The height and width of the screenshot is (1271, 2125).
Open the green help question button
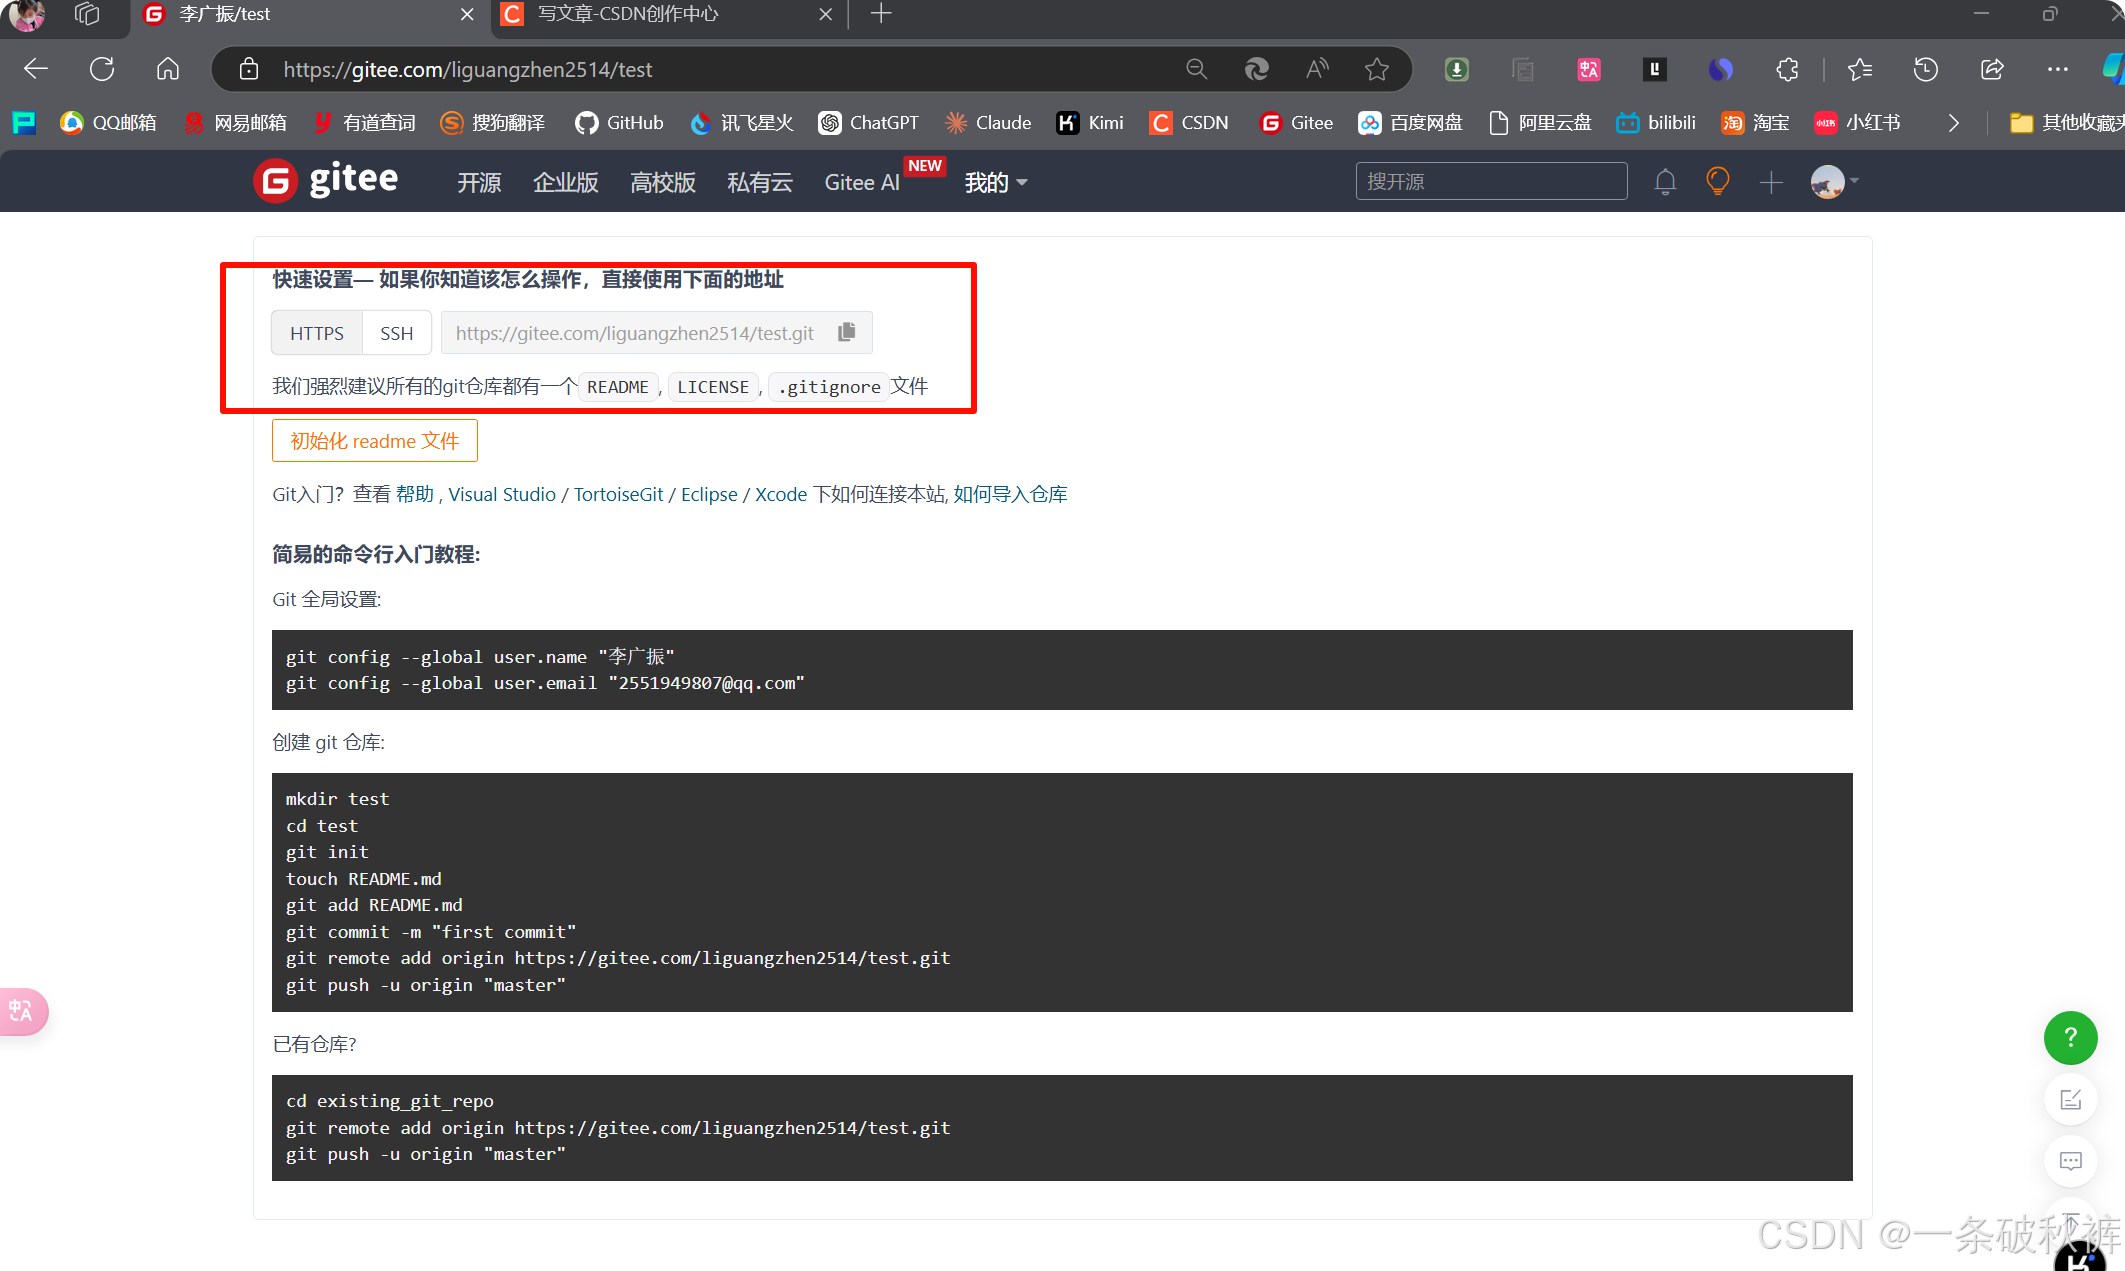(x=2070, y=1037)
